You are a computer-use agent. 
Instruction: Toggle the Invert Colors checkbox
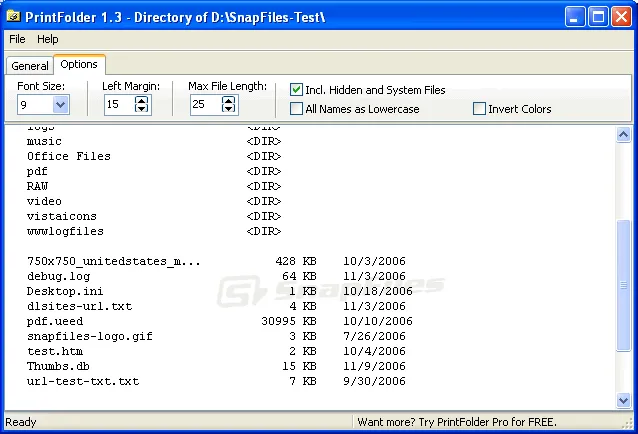479,109
